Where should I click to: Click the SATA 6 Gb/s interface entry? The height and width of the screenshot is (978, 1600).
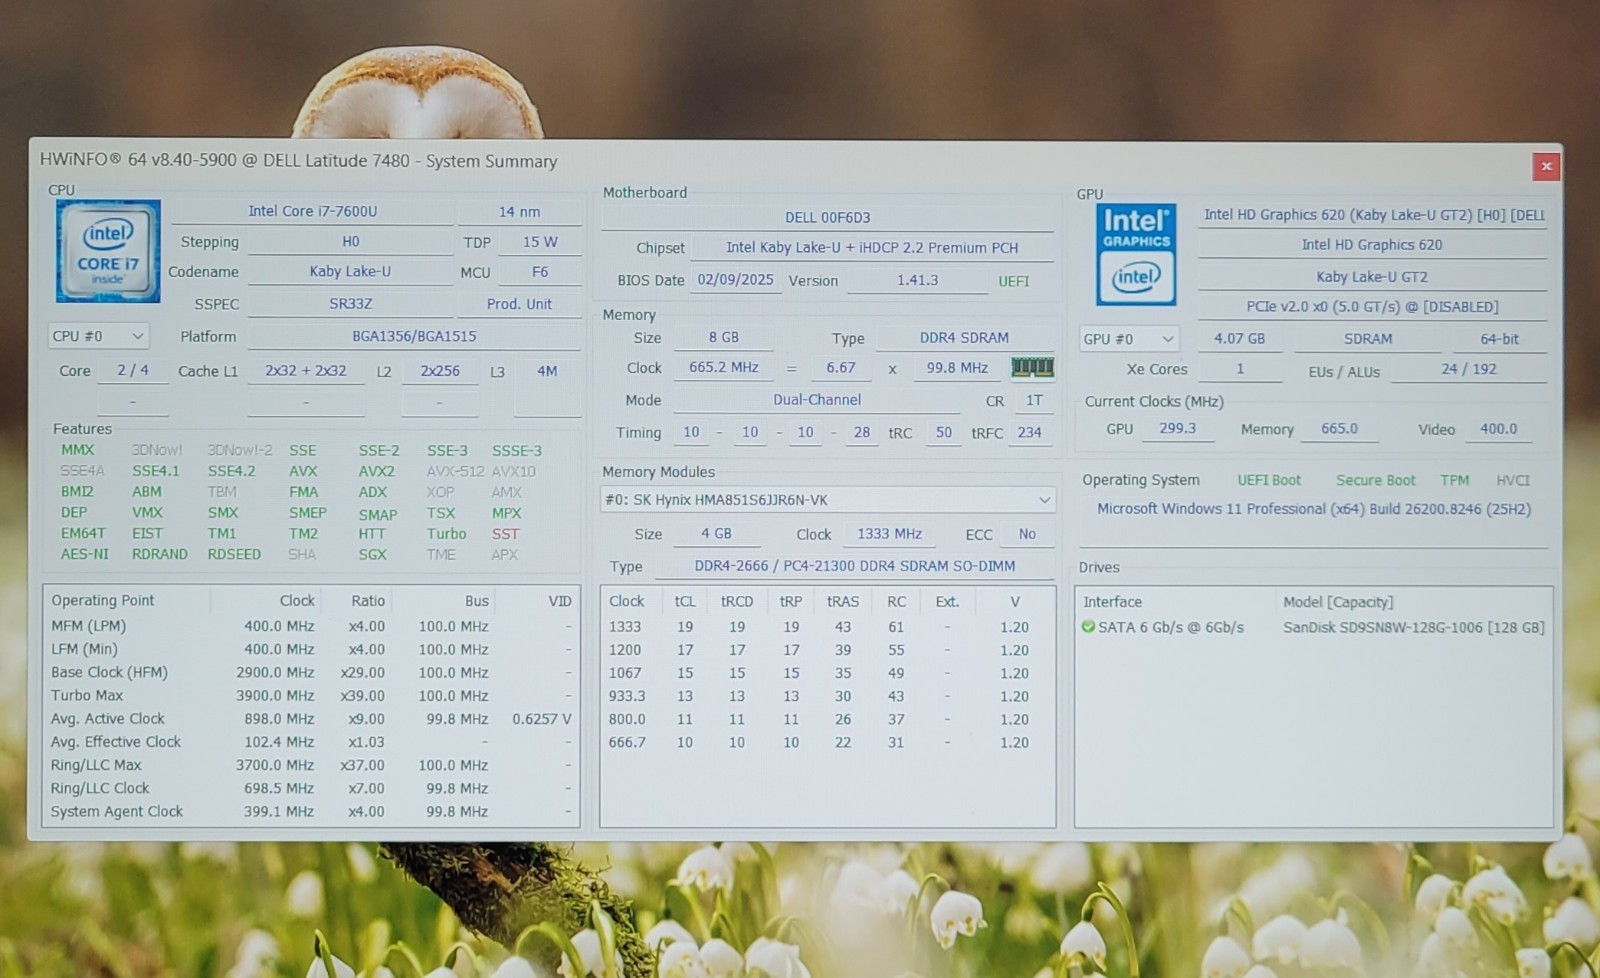coord(1170,627)
